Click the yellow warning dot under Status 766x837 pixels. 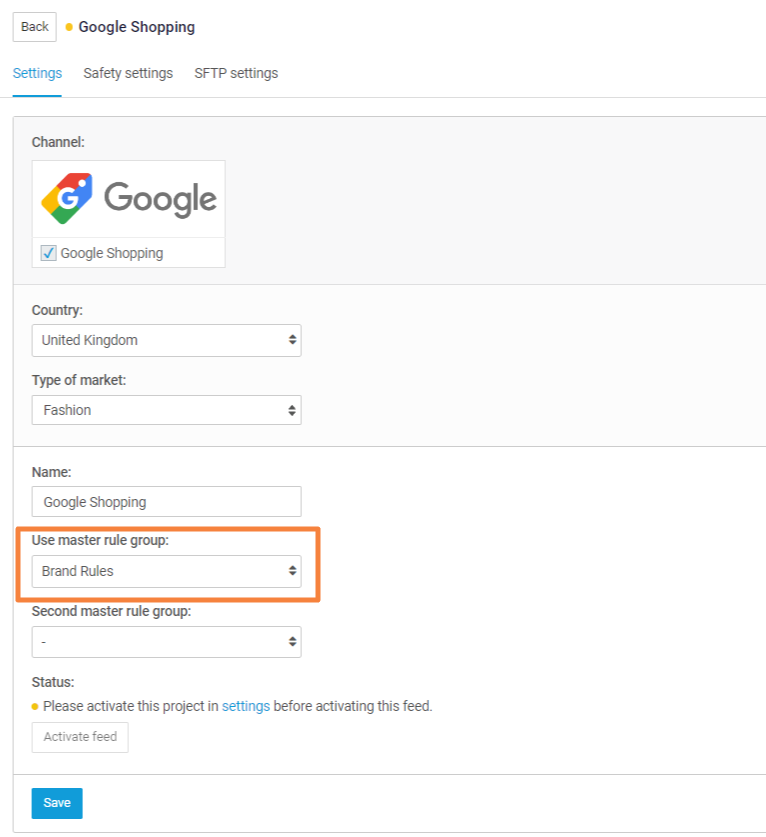click(x=35, y=706)
